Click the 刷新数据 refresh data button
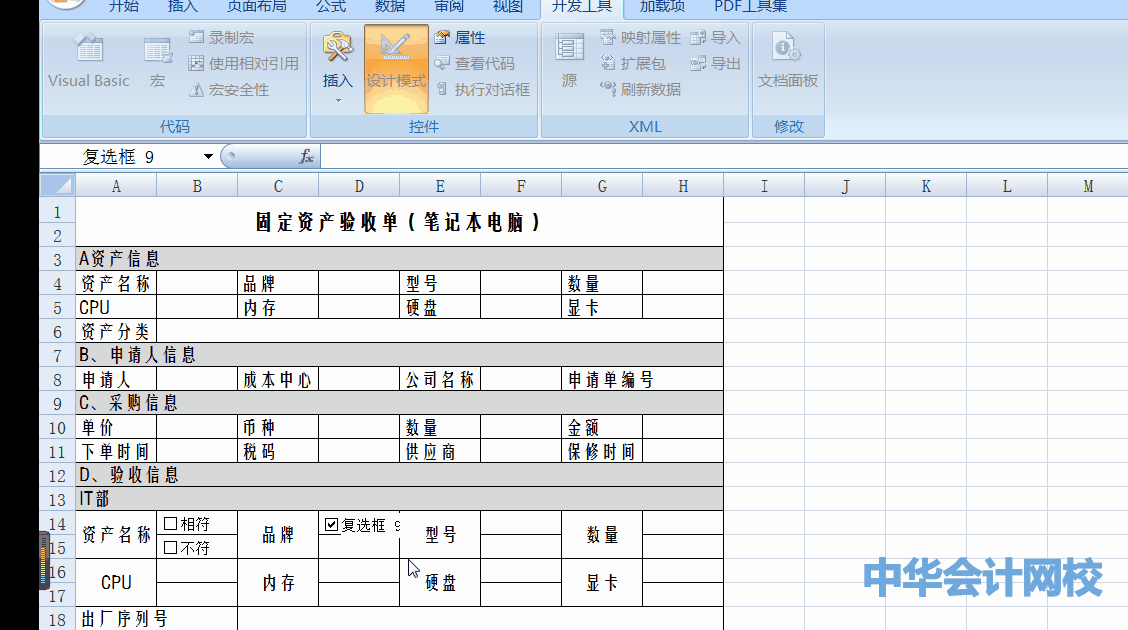The image size is (1128, 630). point(640,90)
